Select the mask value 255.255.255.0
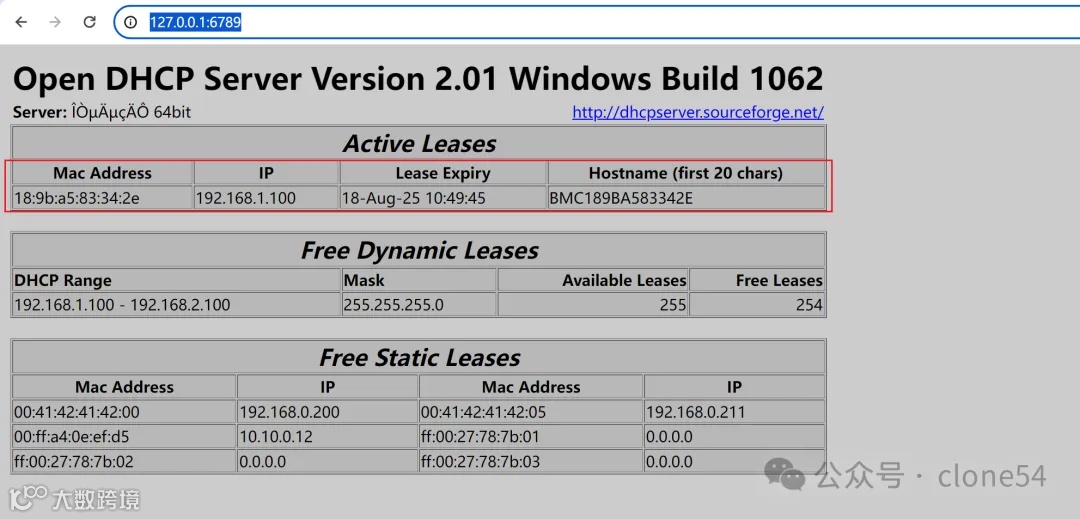 point(393,304)
